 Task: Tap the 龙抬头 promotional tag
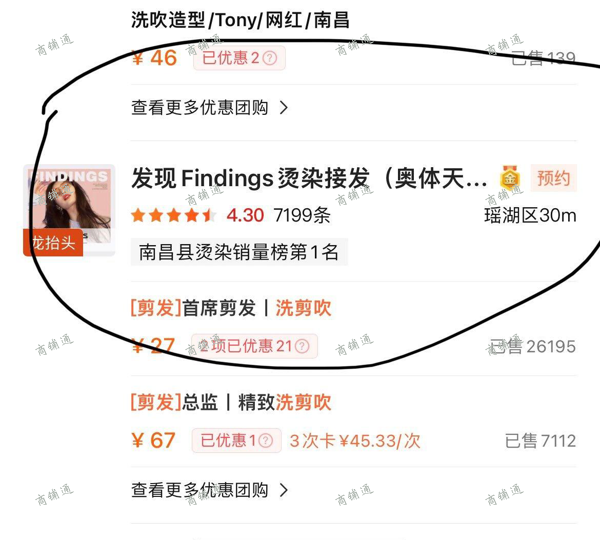53,243
